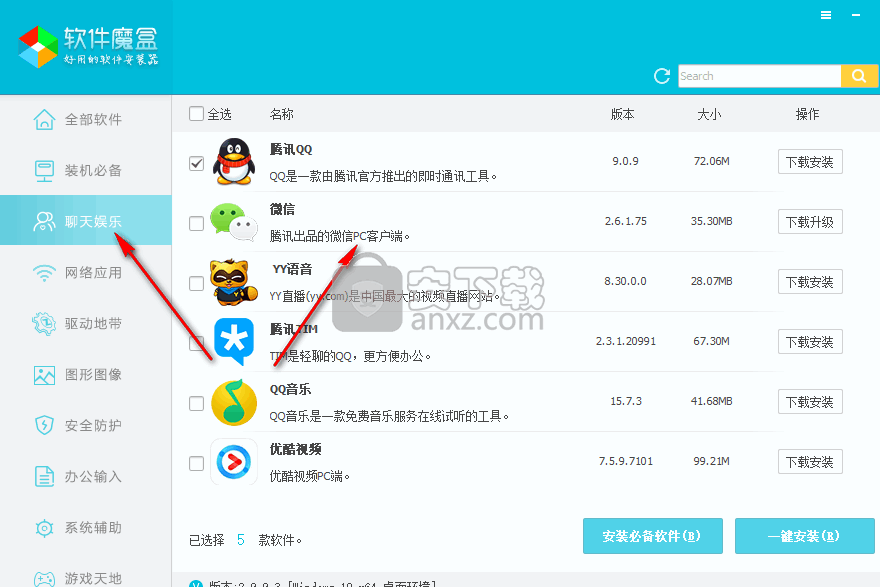Click the 微信 green chat bubble icon
Screen dimensions: 880x587
(233, 222)
